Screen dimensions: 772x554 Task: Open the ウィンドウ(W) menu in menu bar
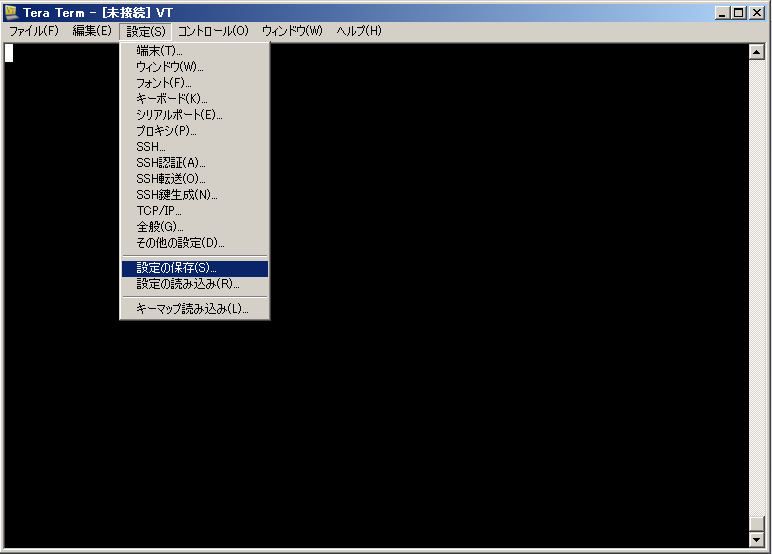click(292, 31)
